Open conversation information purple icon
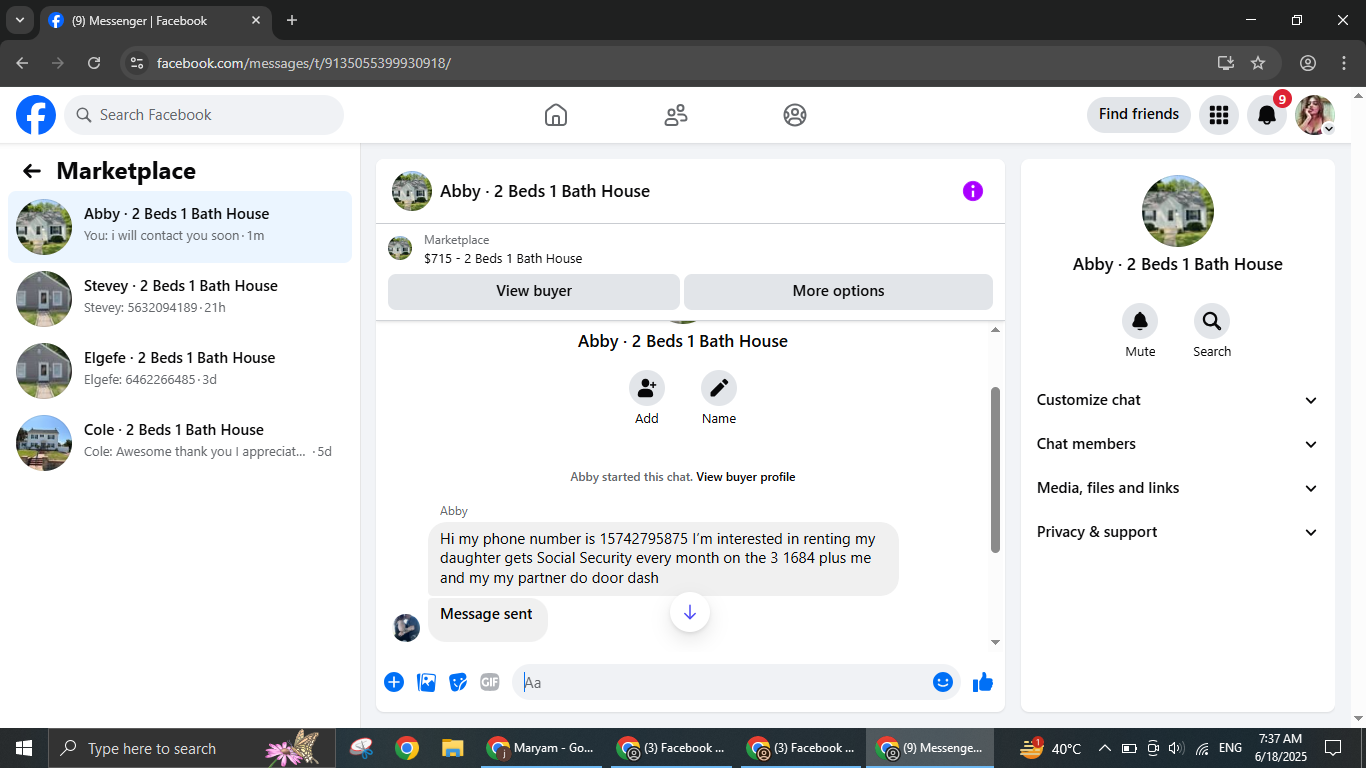The height and width of the screenshot is (768, 1366). (973, 191)
